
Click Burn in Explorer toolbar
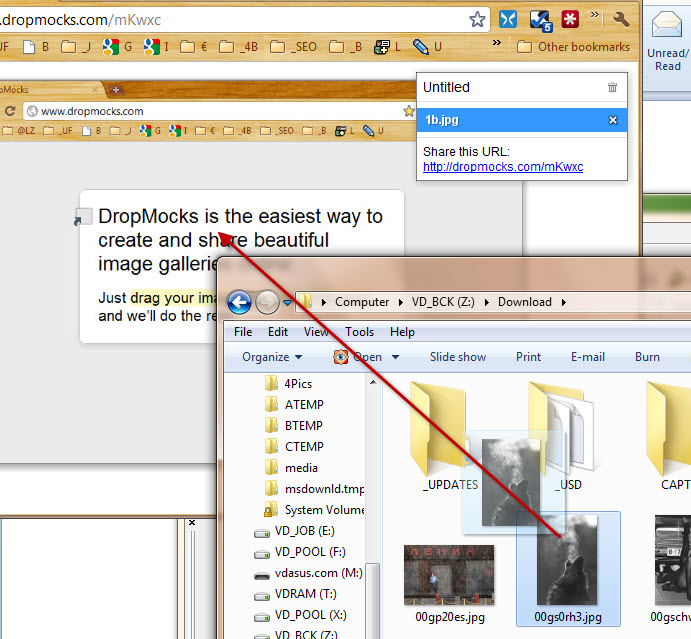pyautogui.click(x=647, y=357)
